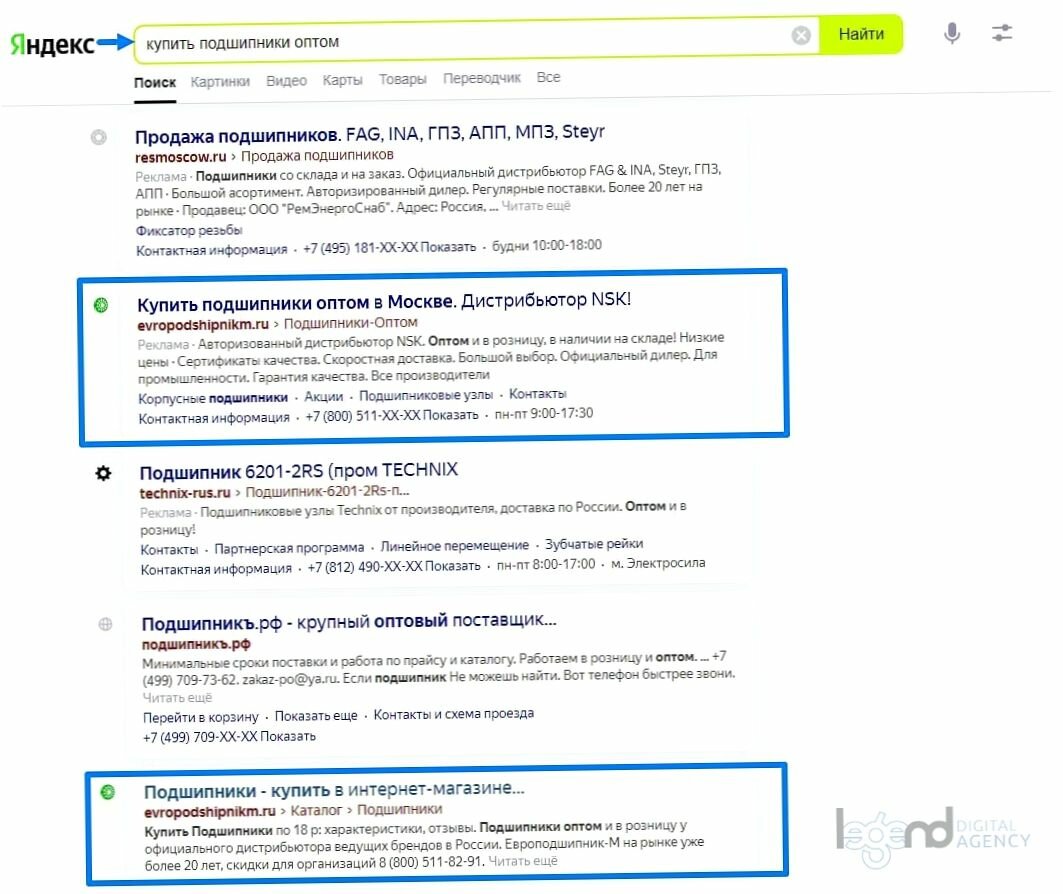
Task: Open 'Подшипникъ.рф - крупный оптовый поставщик' title
Action: click(349, 622)
